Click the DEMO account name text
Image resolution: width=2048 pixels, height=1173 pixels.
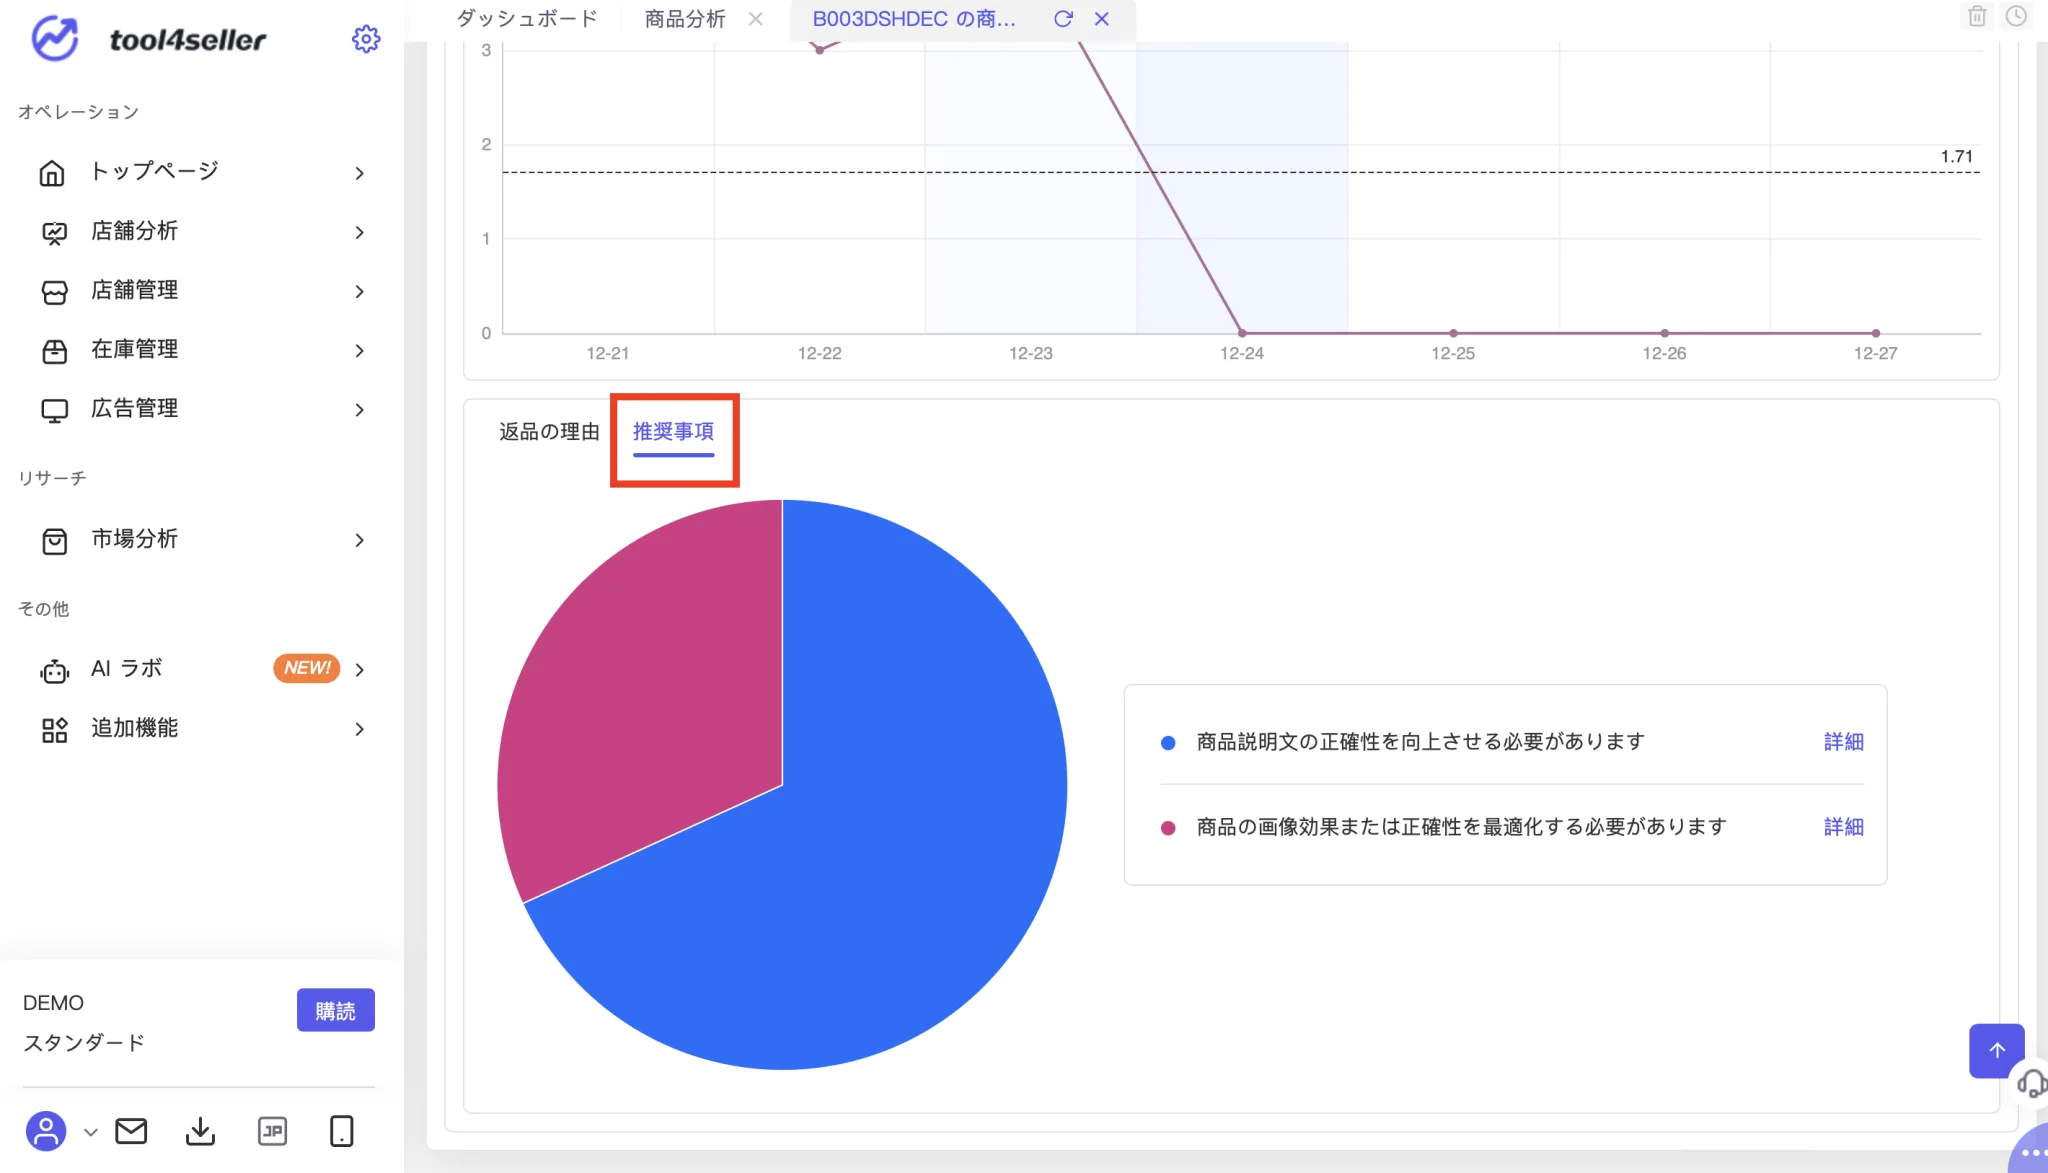[x=53, y=1003]
